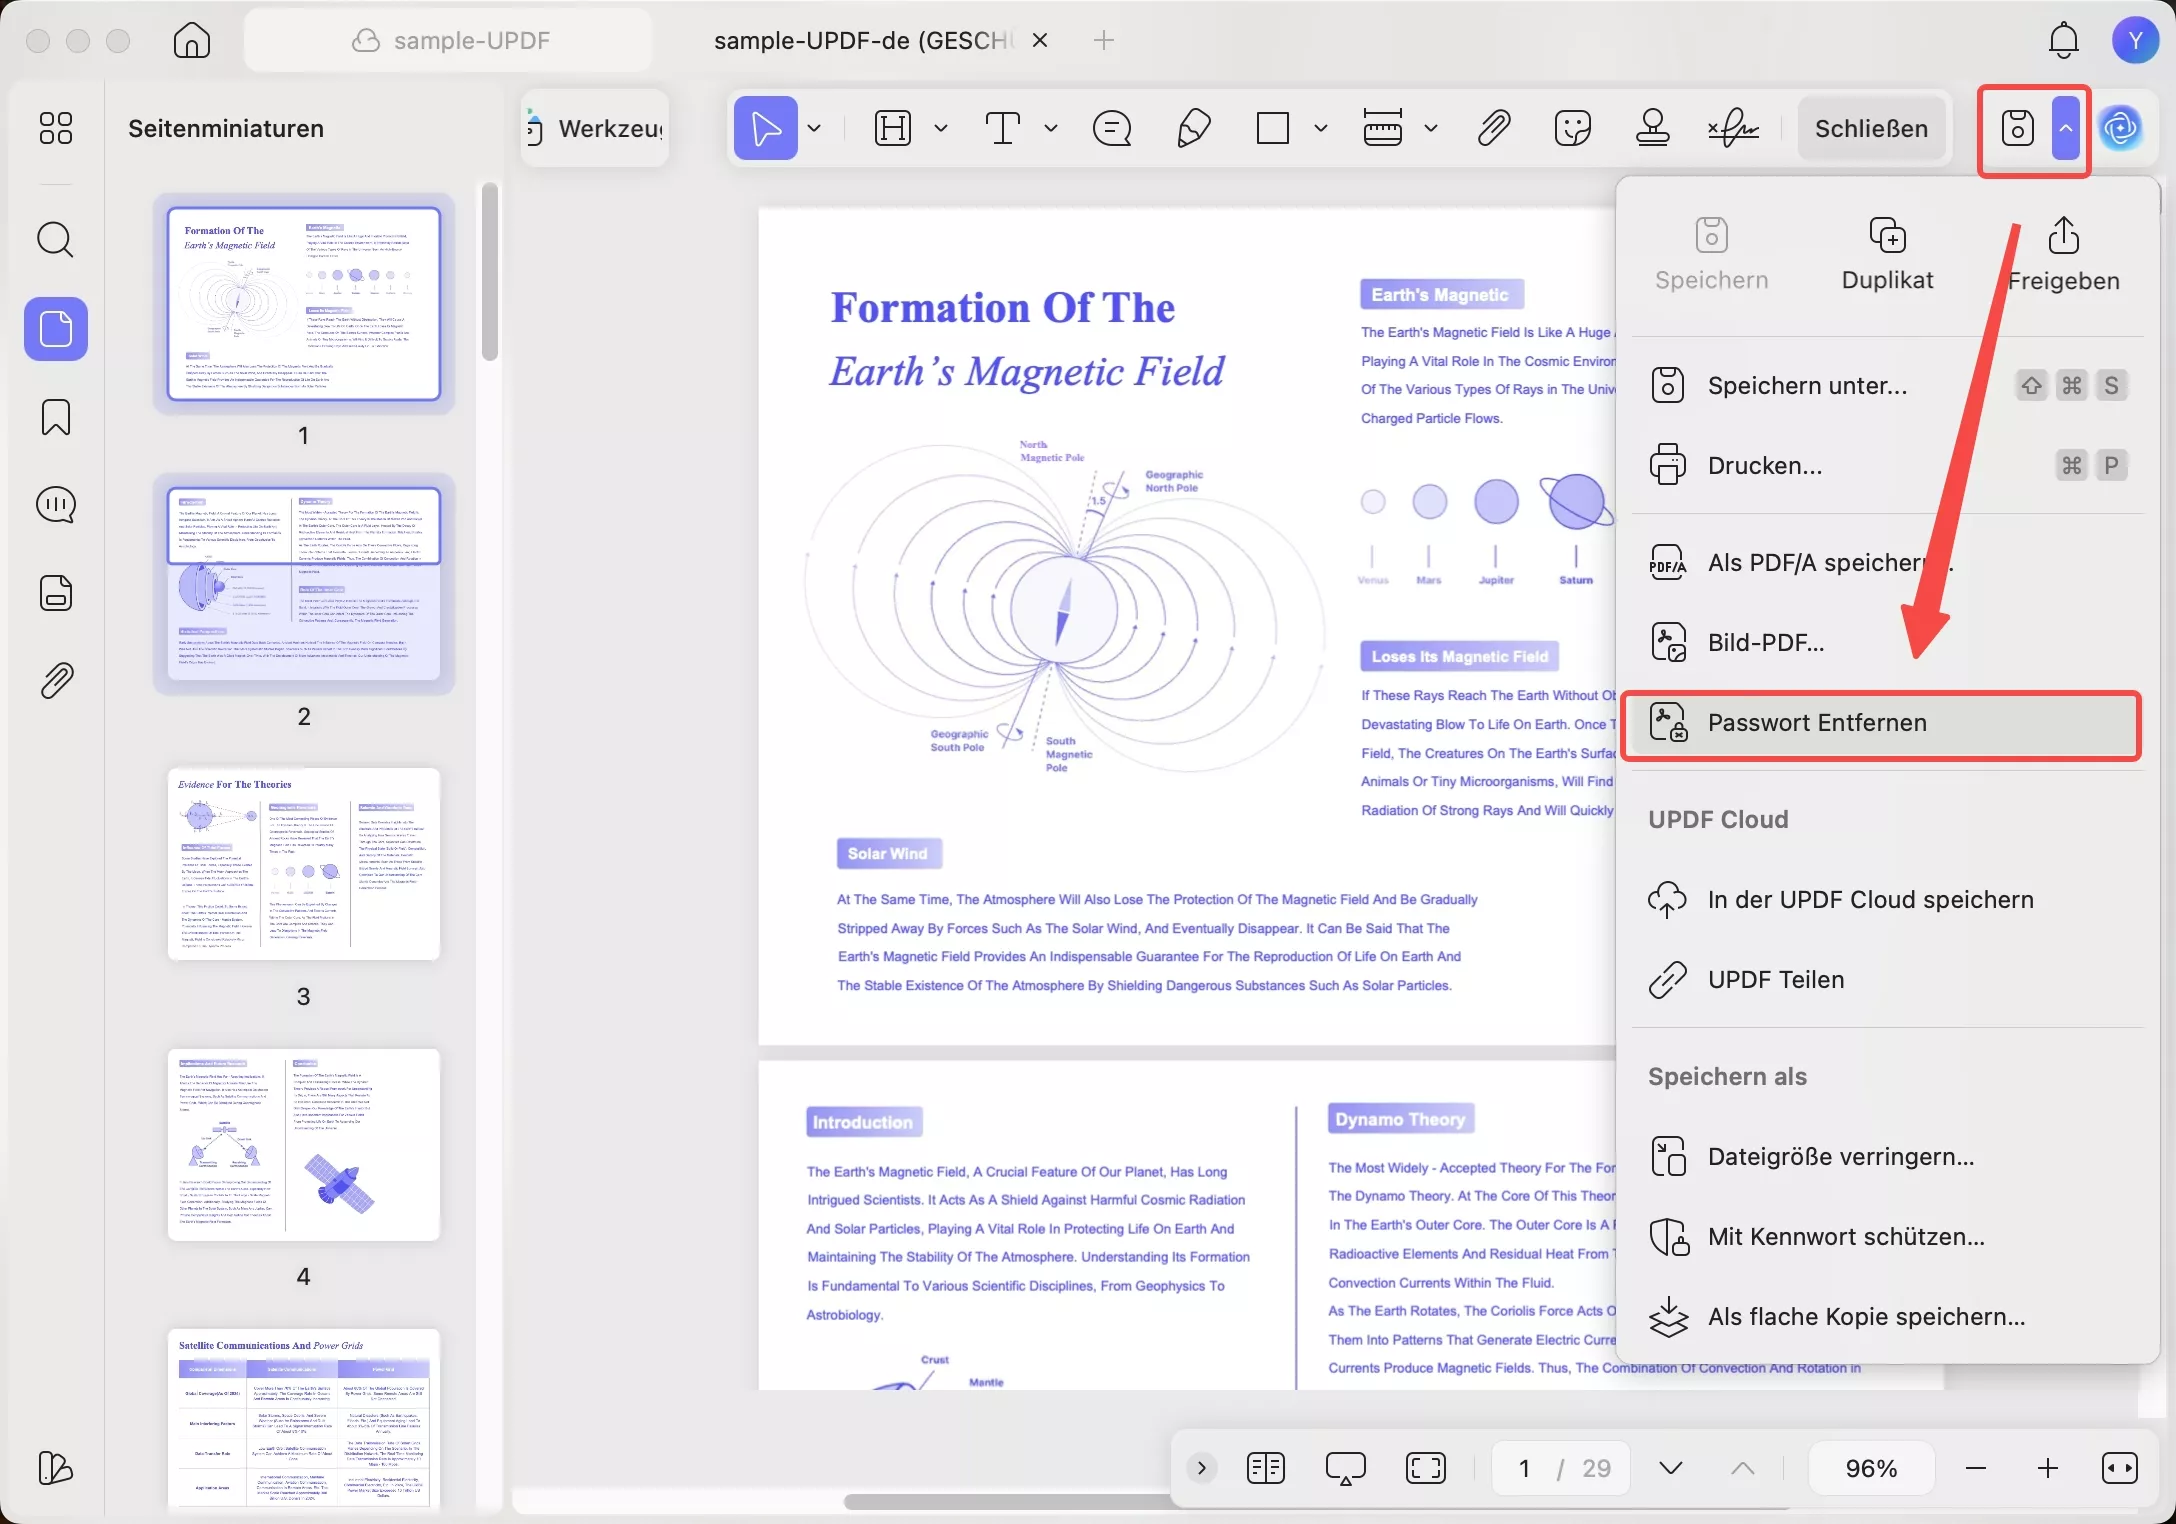Click the UPDF AI assistant icon

coord(2120,128)
